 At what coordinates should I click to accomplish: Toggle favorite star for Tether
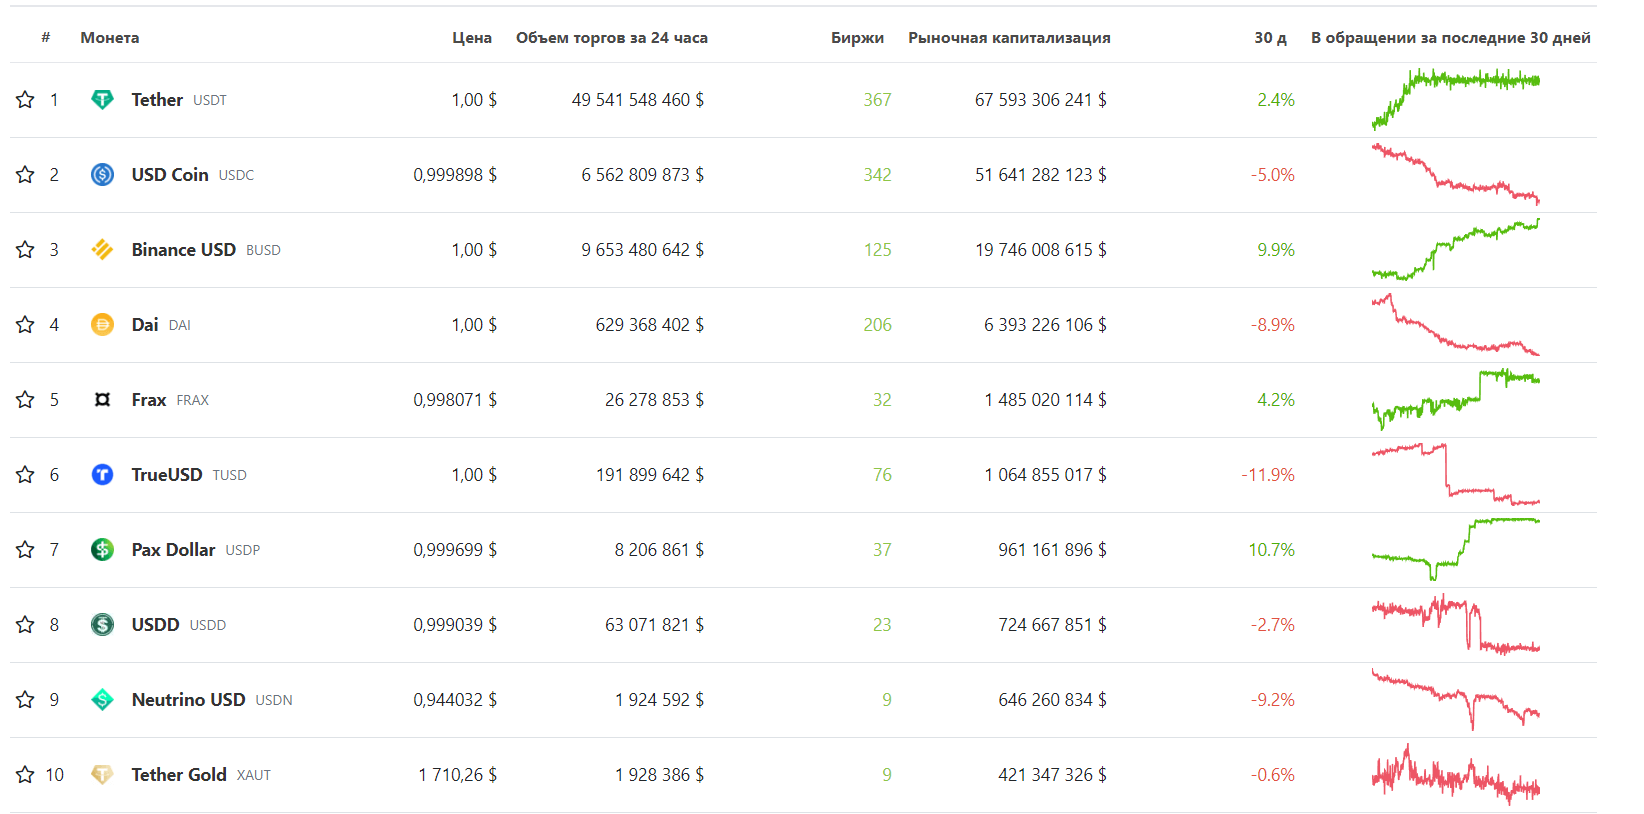(25, 100)
